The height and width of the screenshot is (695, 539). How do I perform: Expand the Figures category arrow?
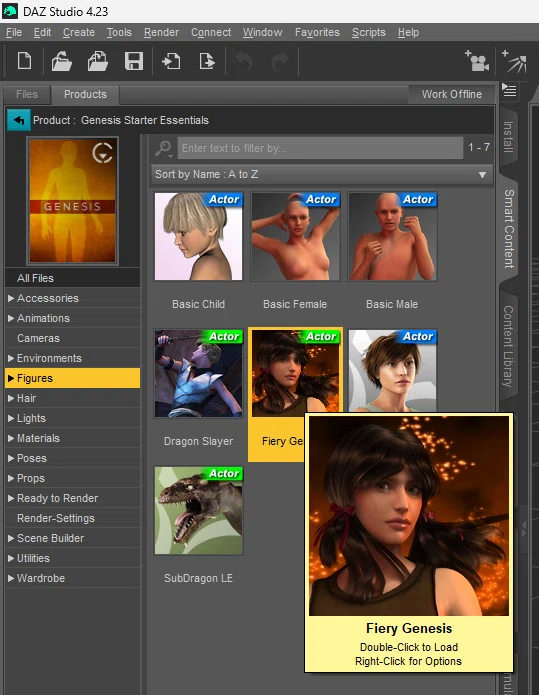point(11,378)
